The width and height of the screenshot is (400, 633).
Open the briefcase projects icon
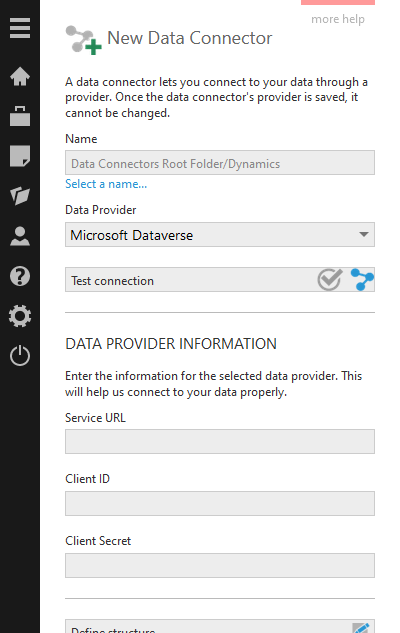click(20, 116)
